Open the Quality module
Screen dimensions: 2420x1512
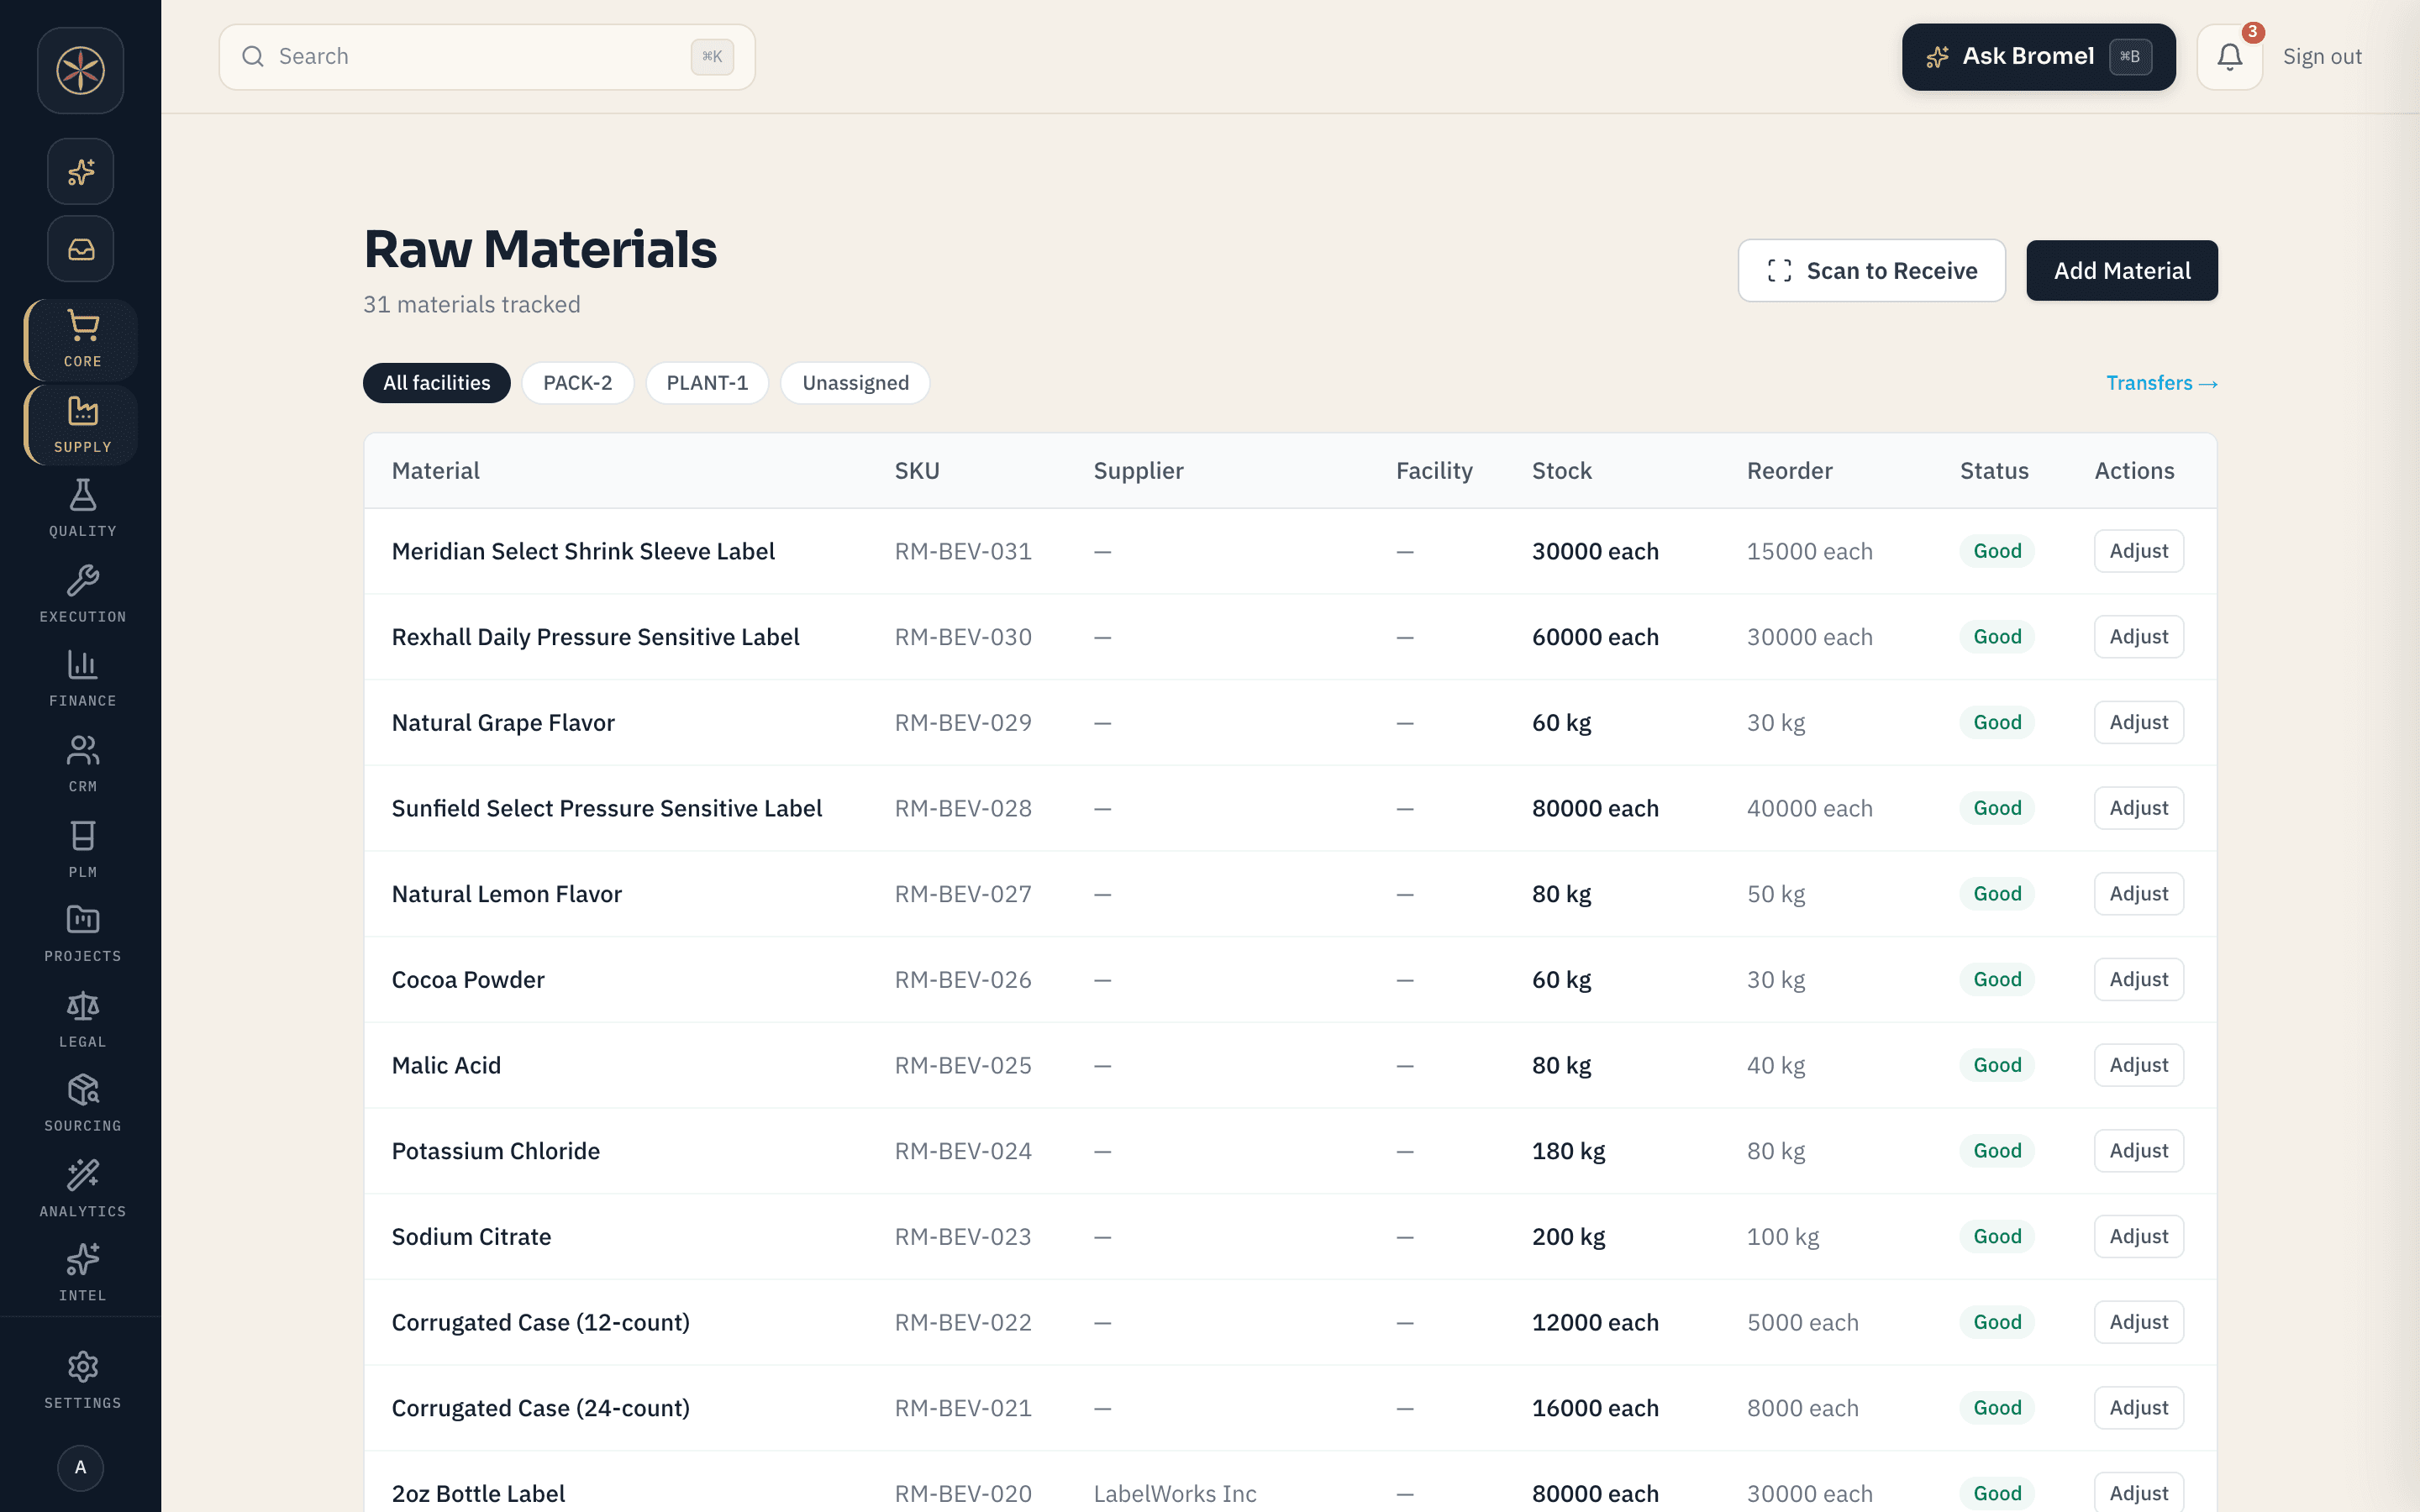coord(82,509)
